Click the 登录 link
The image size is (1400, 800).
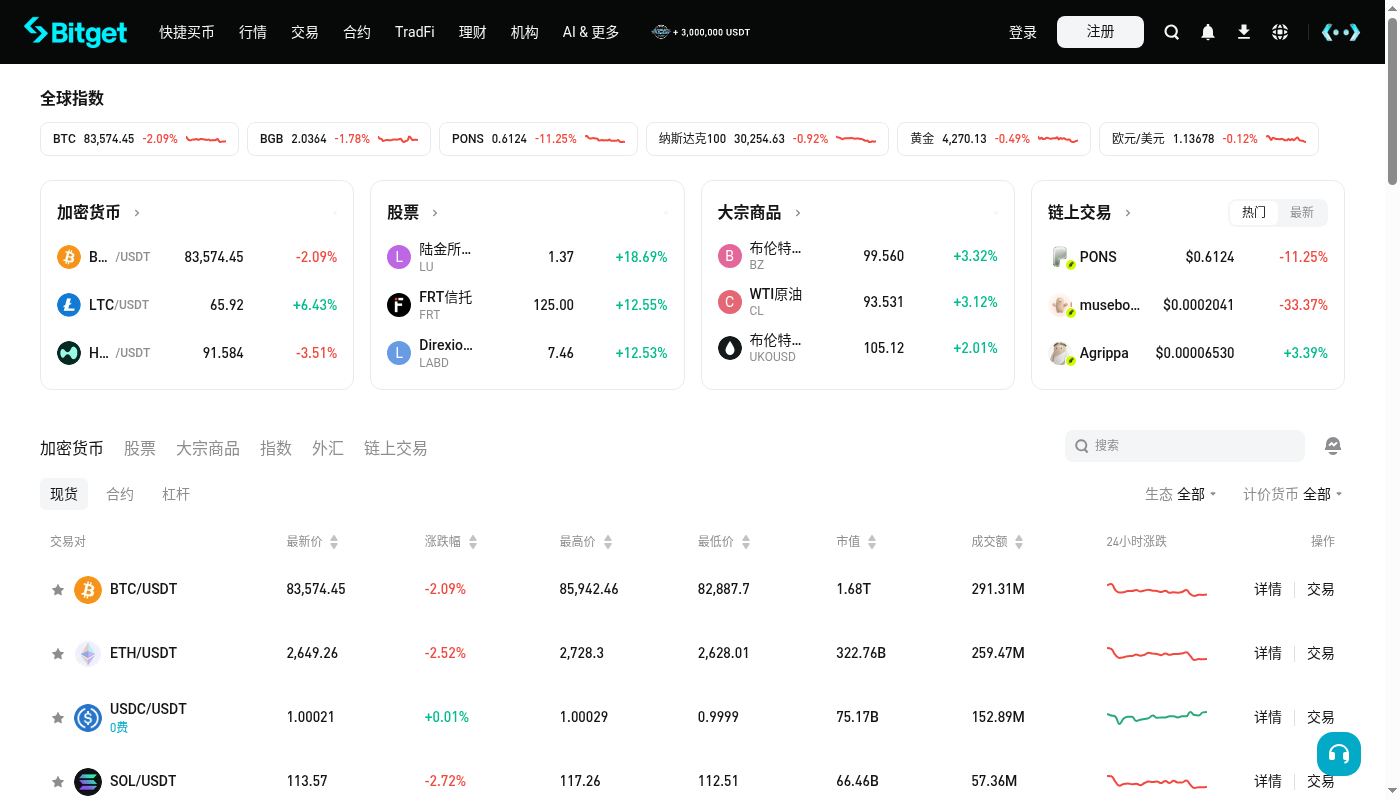click(1023, 32)
